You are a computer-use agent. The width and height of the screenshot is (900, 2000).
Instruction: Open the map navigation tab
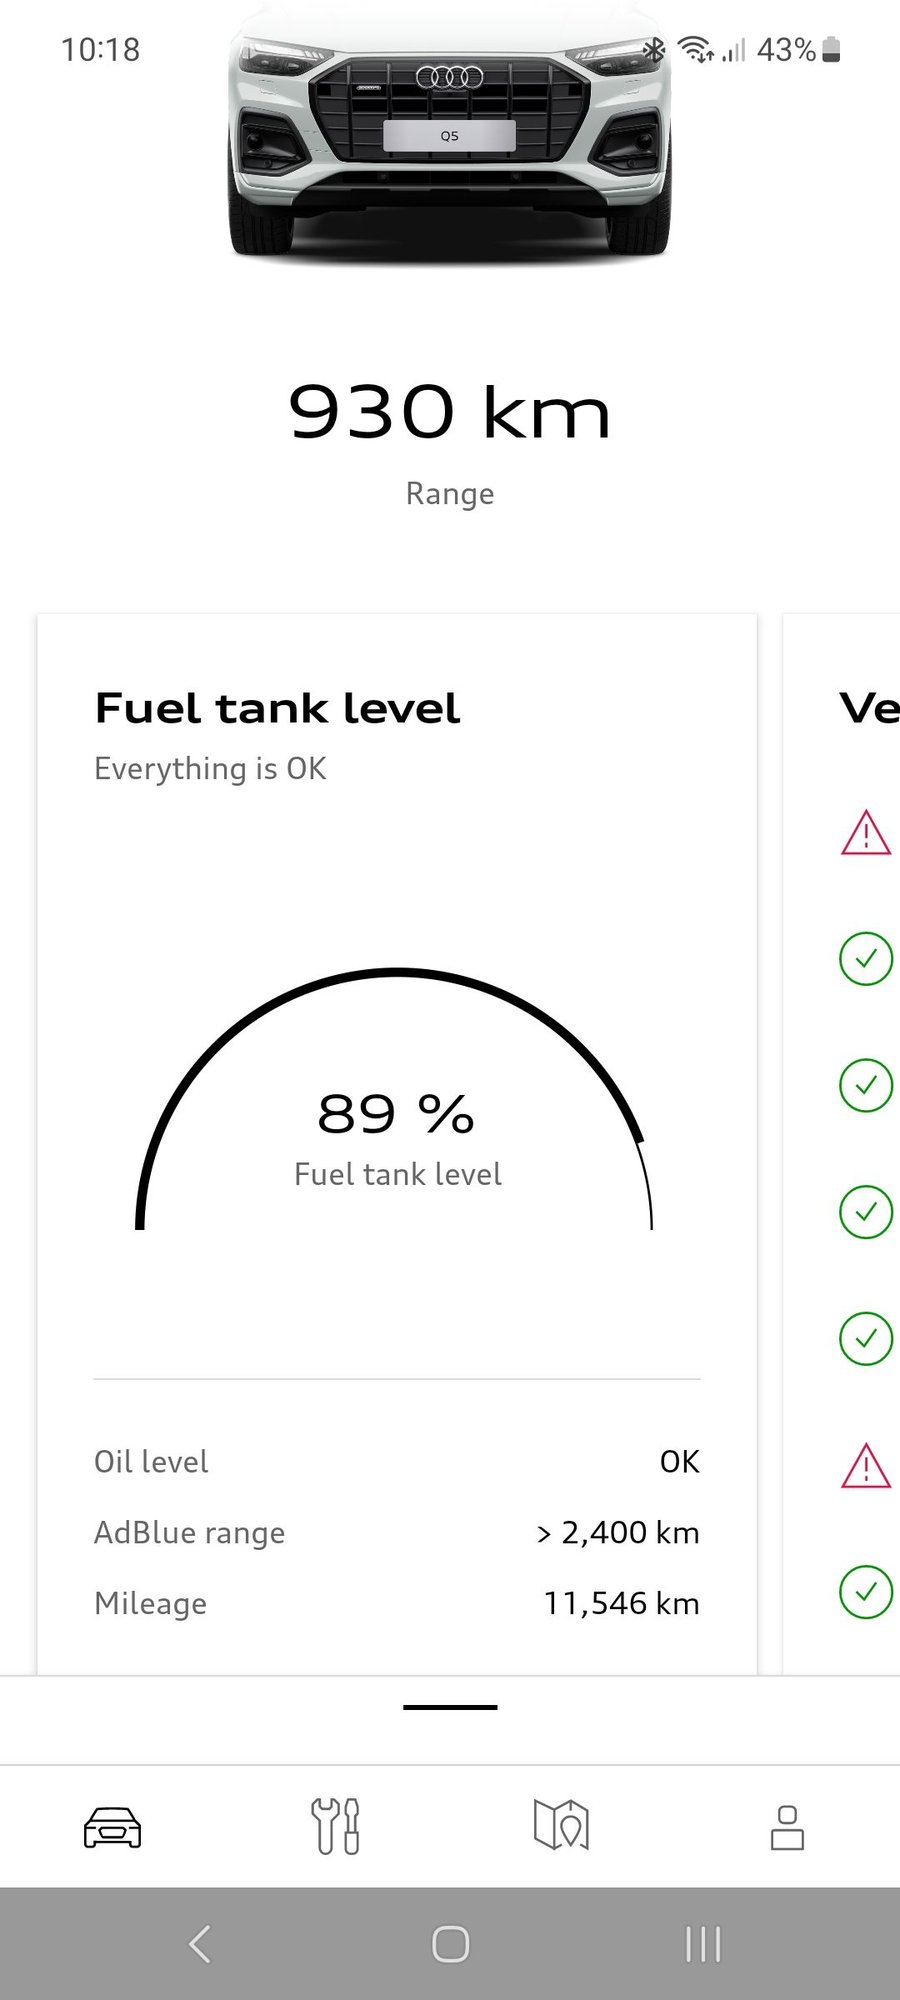click(x=561, y=1827)
